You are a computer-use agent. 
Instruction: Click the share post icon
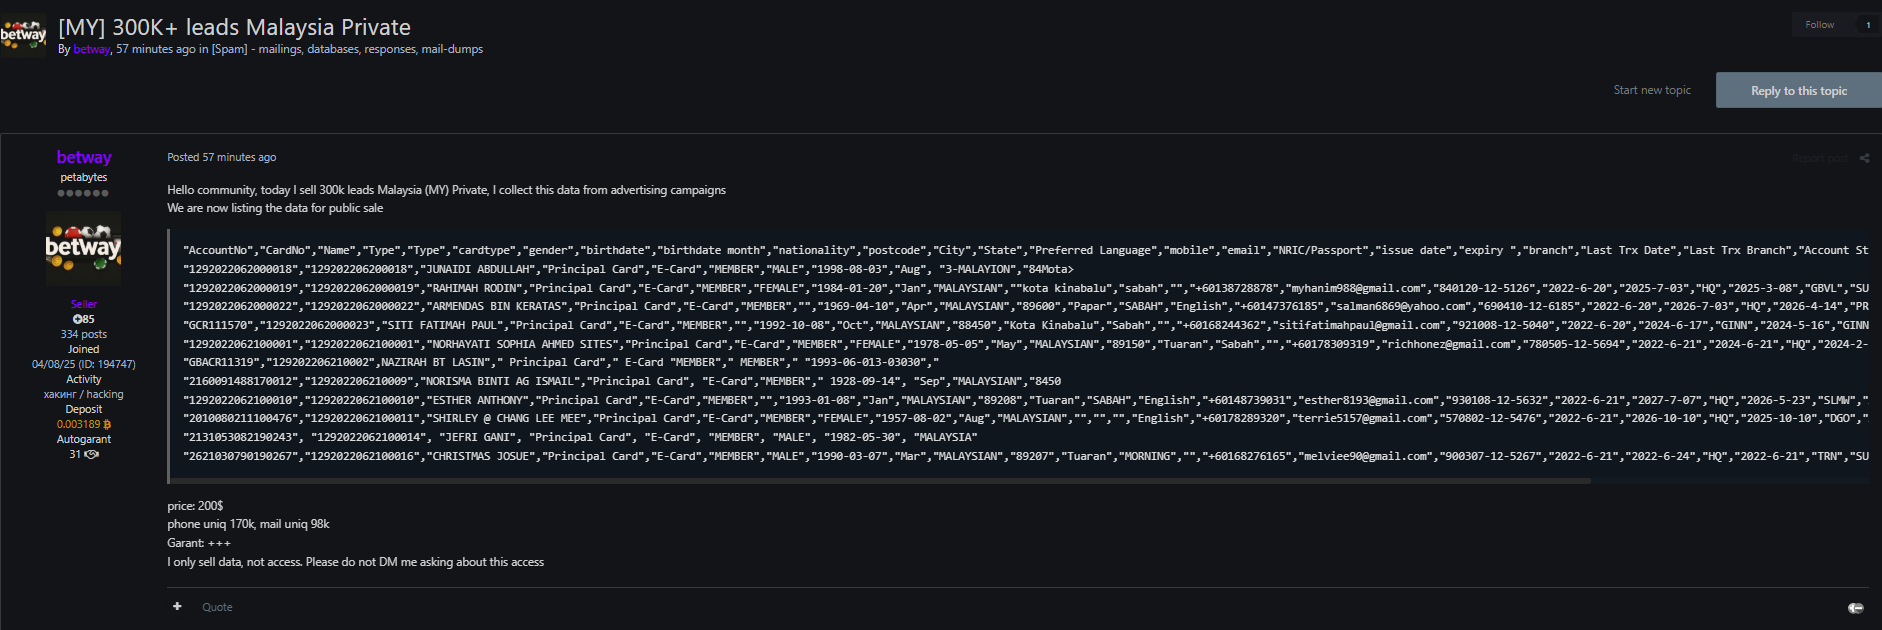(1864, 158)
